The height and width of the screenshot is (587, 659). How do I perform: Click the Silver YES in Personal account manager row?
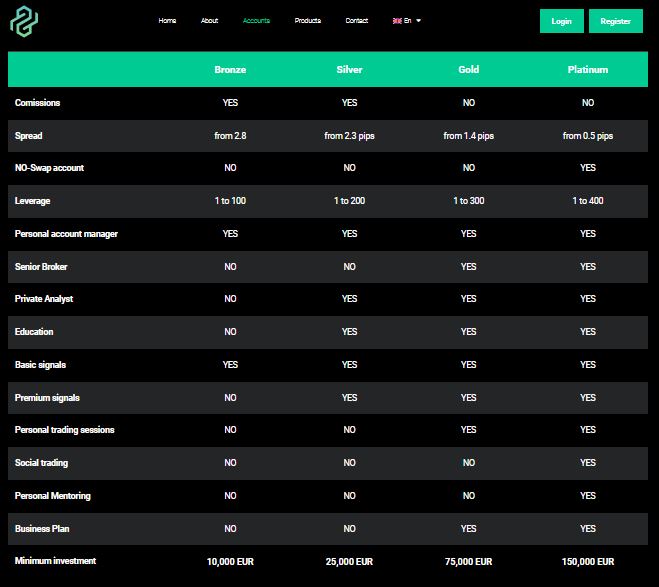coord(349,234)
